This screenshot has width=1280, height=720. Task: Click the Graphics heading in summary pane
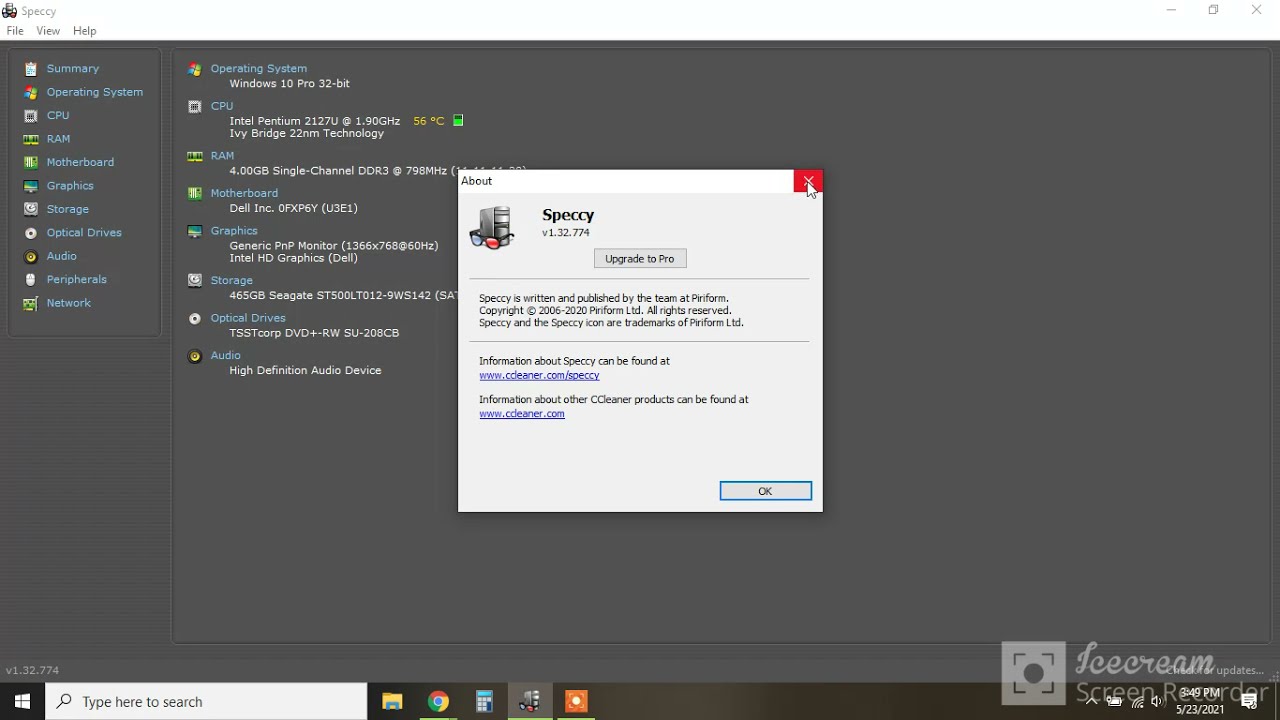click(234, 231)
